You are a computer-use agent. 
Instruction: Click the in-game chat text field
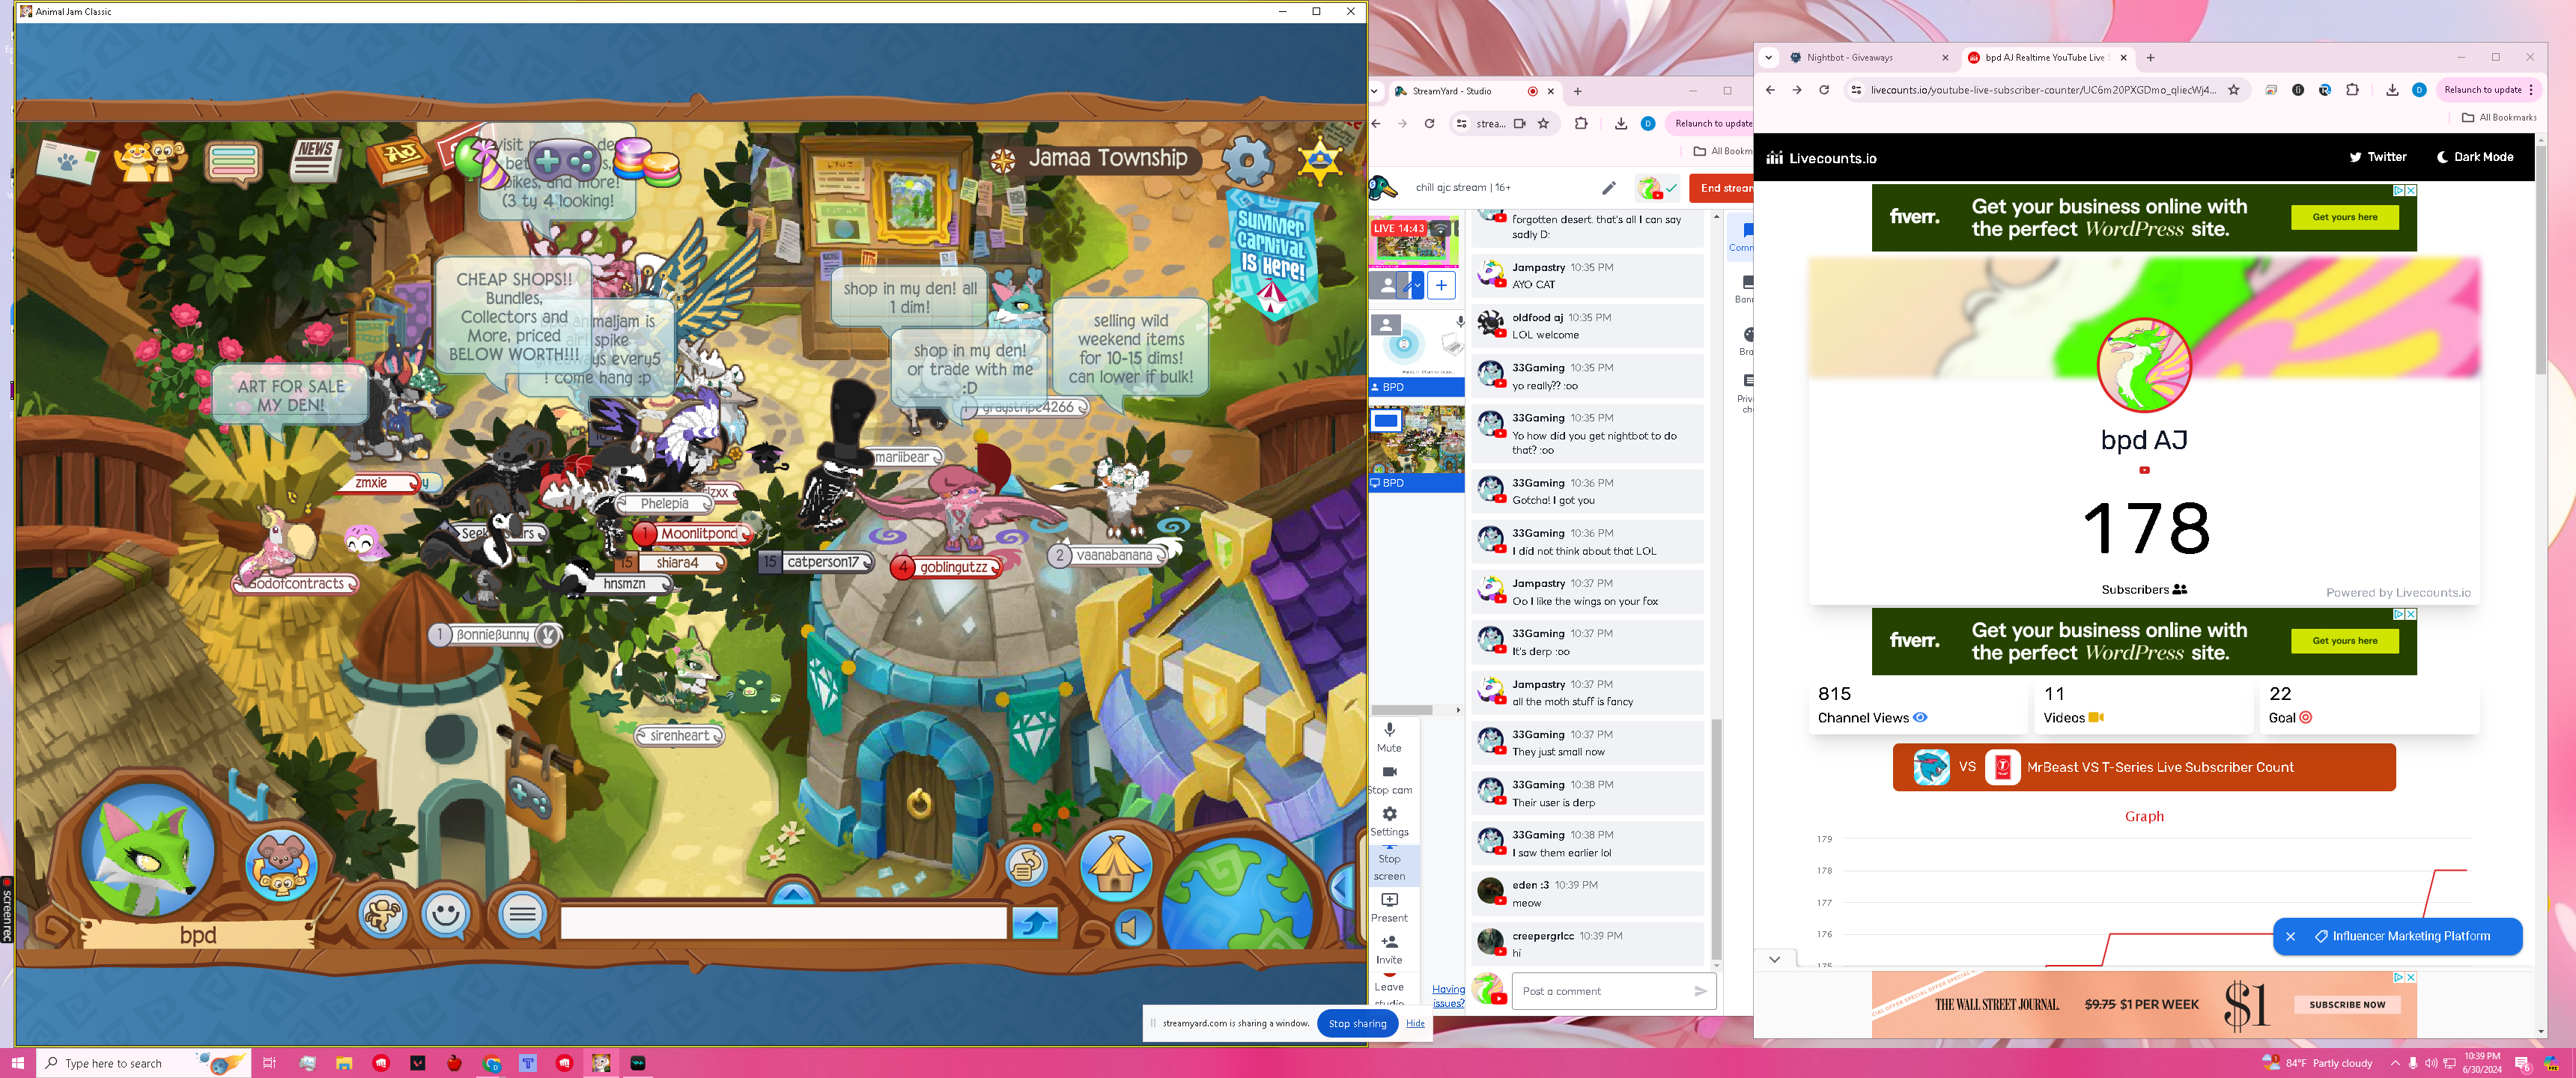tap(783, 923)
